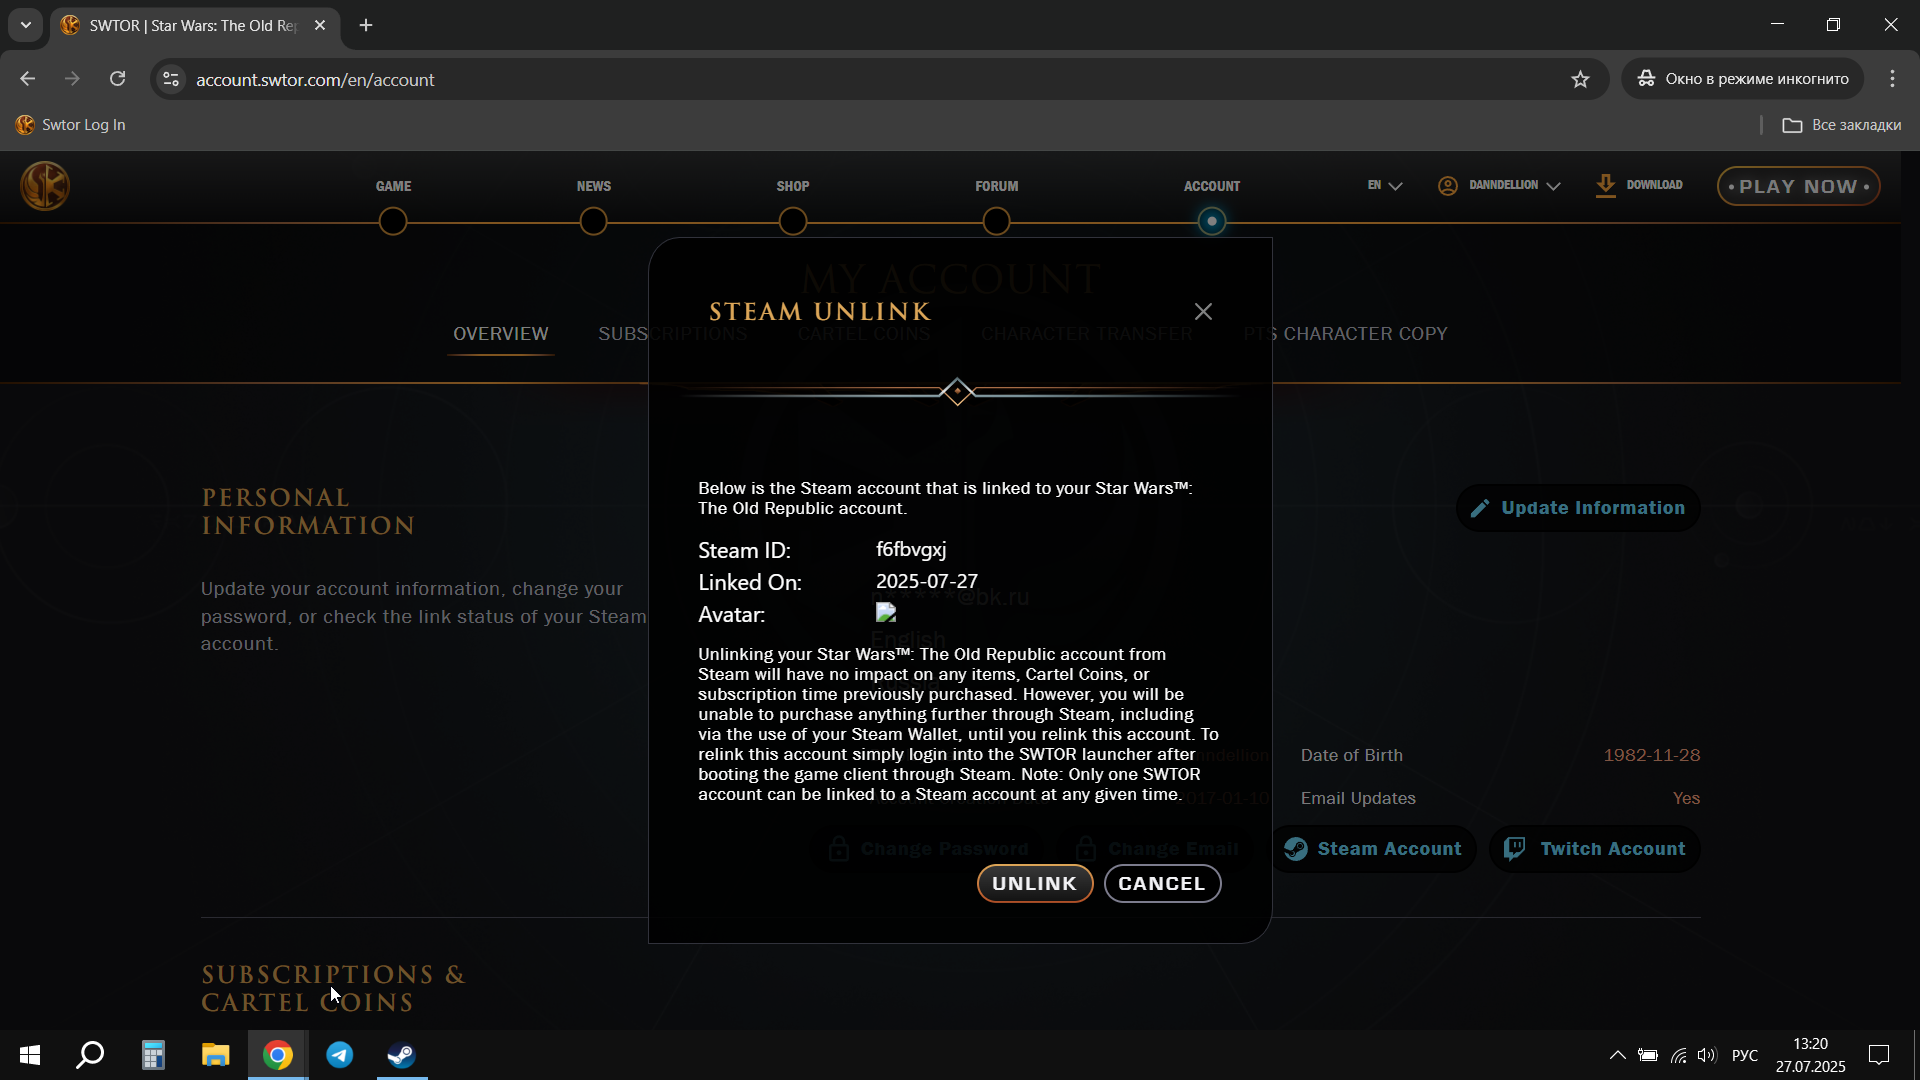Open Chrome three-dot menu
This screenshot has height=1080, width=1920.
(1892, 79)
